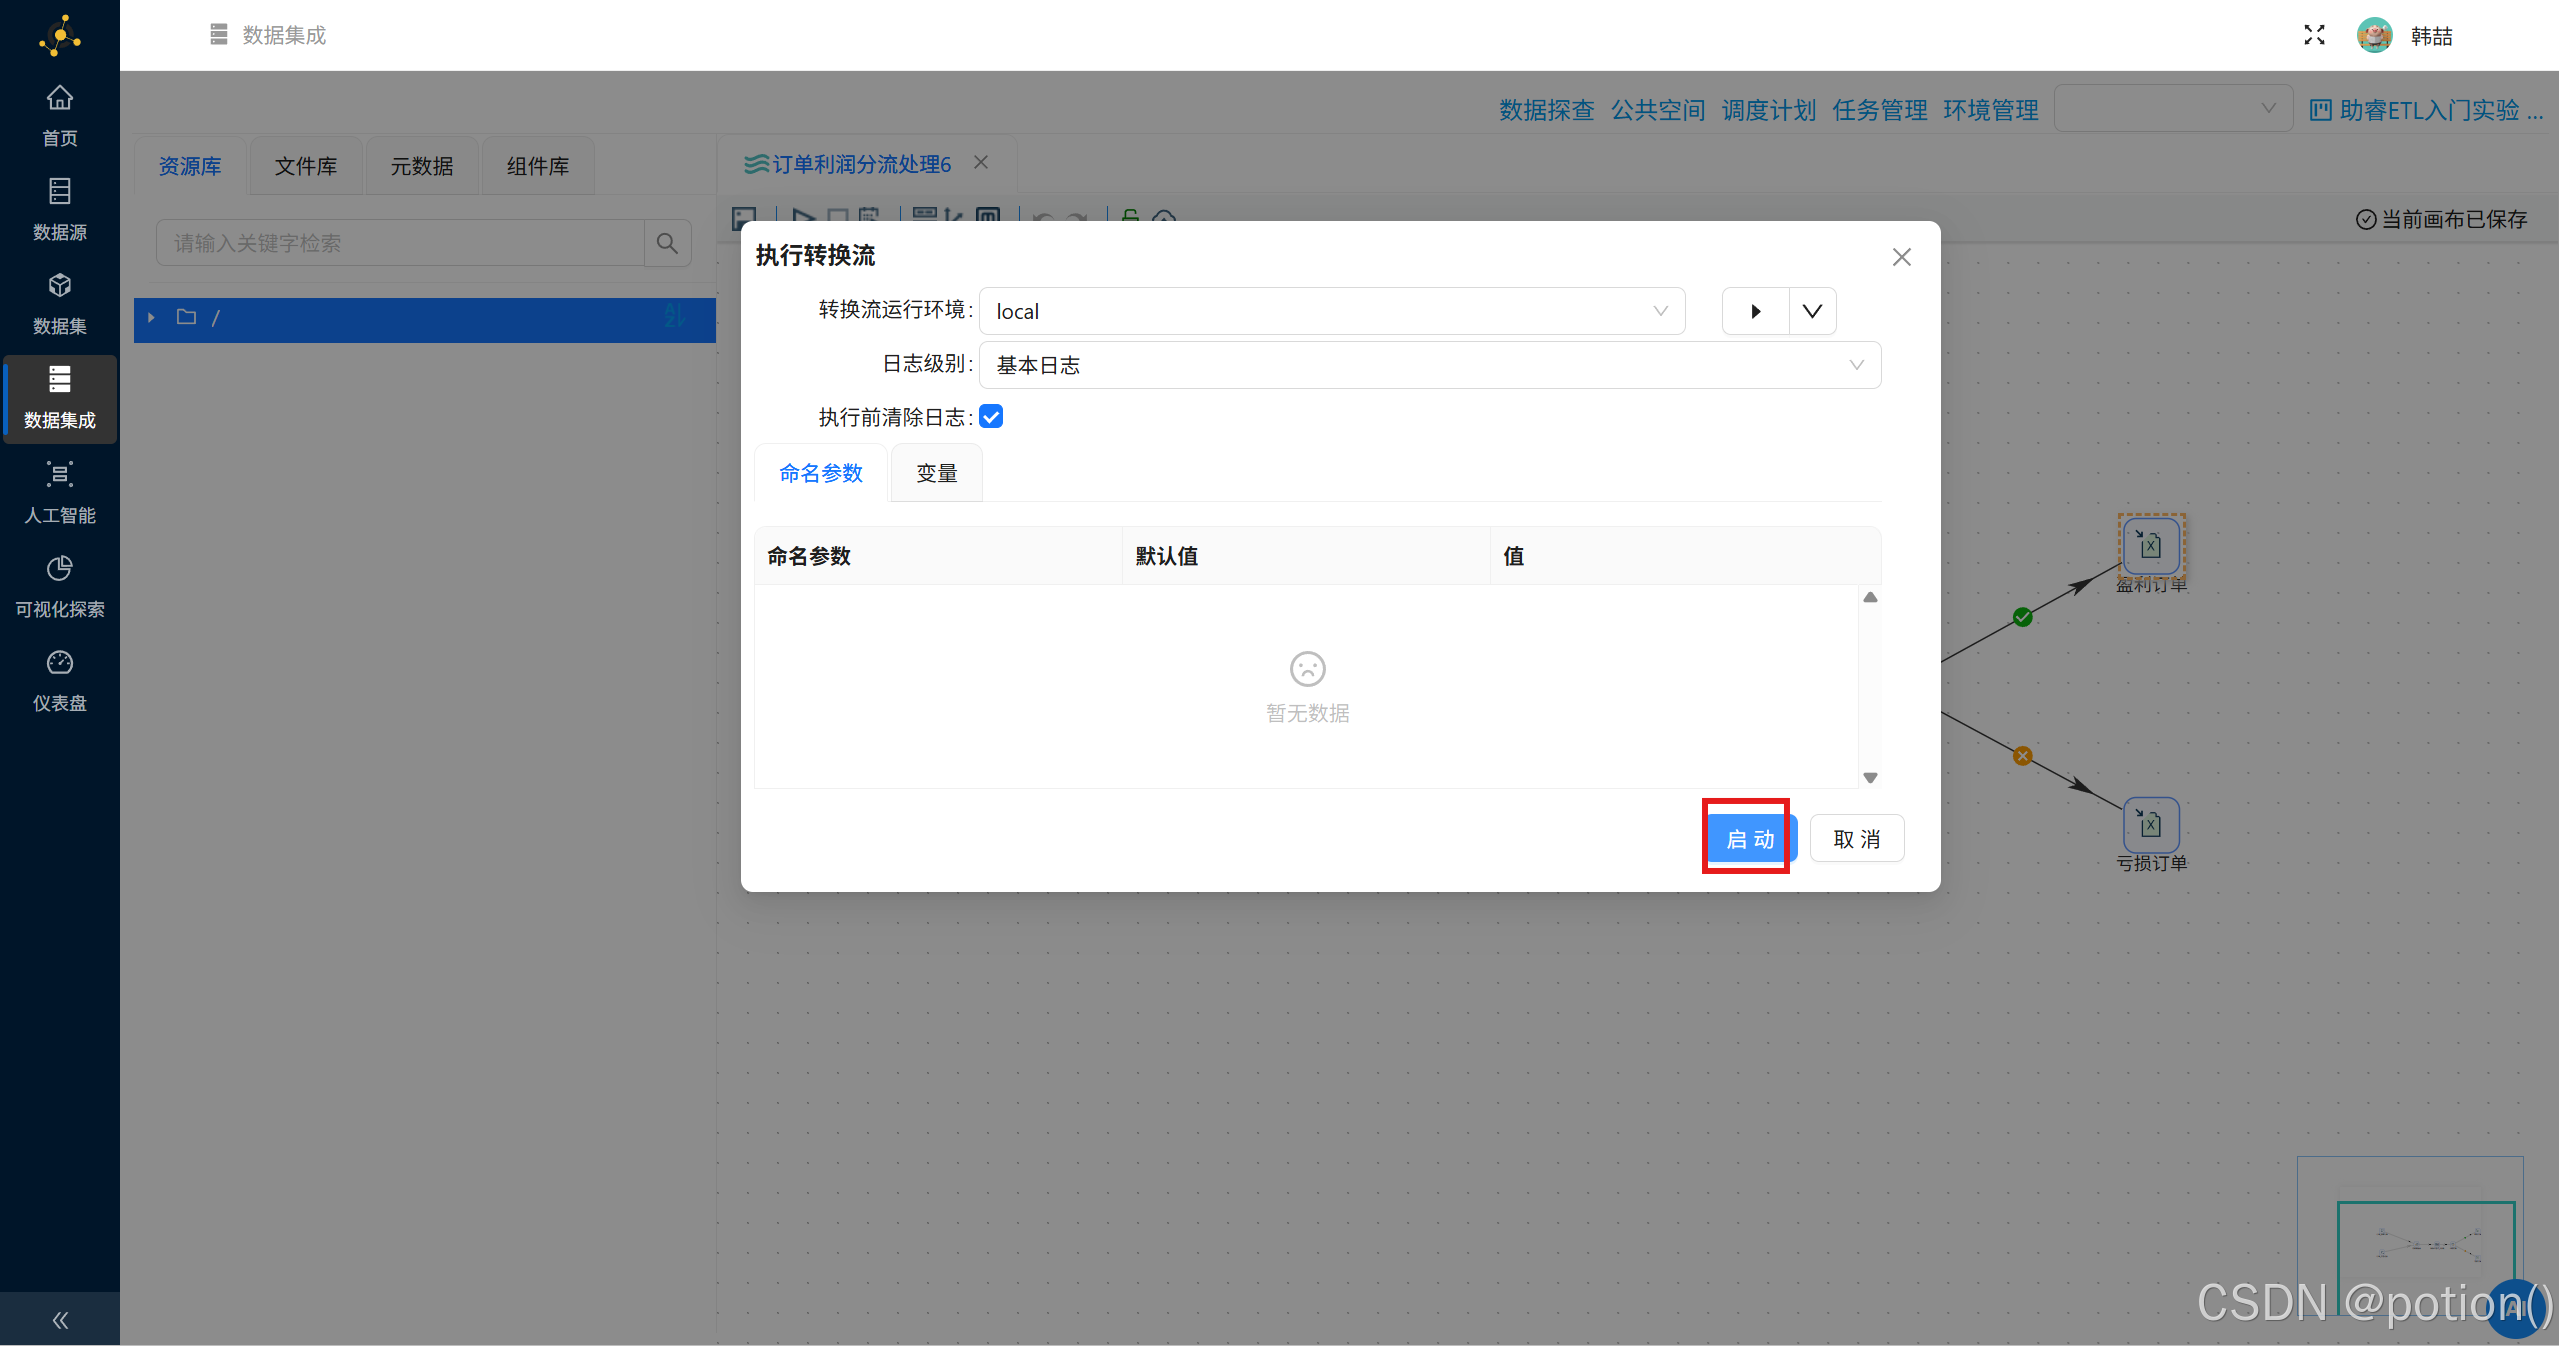Viewport: 2559px width, 1346px height.
Task: Open the 转换流运行环境 local dropdown
Action: point(1331,311)
